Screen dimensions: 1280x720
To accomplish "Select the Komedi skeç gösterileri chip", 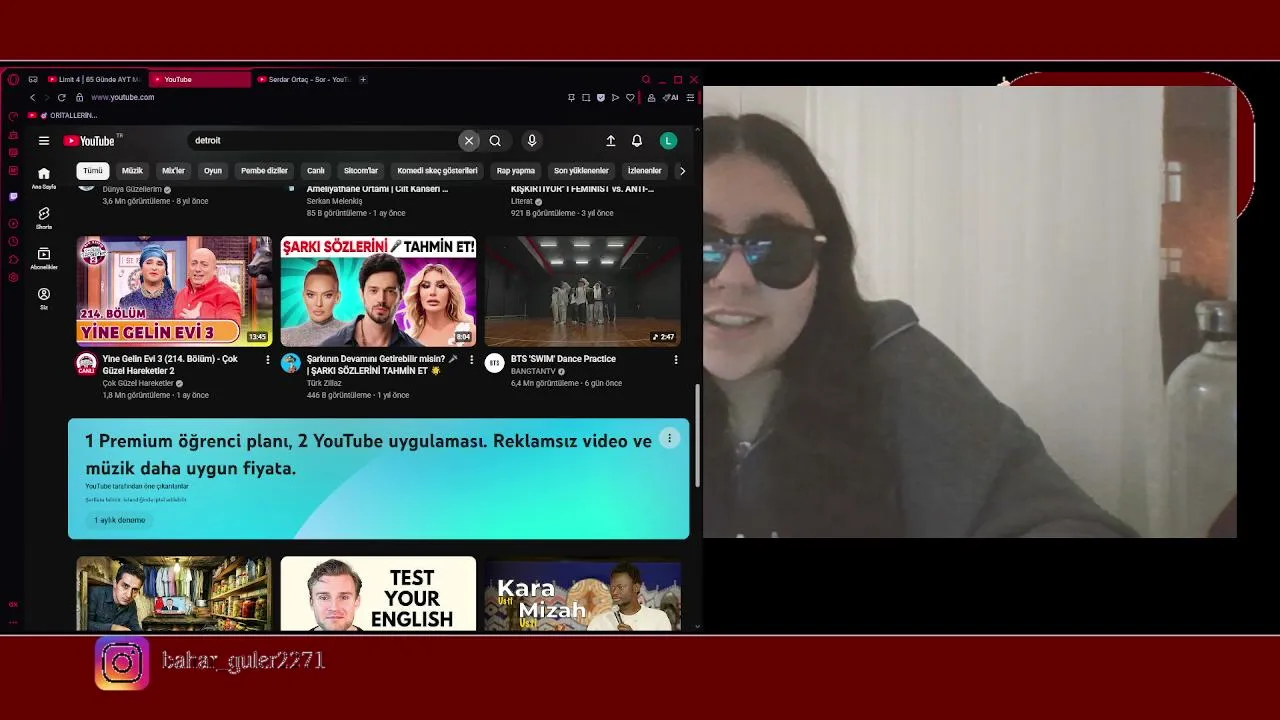I will 437,171.
